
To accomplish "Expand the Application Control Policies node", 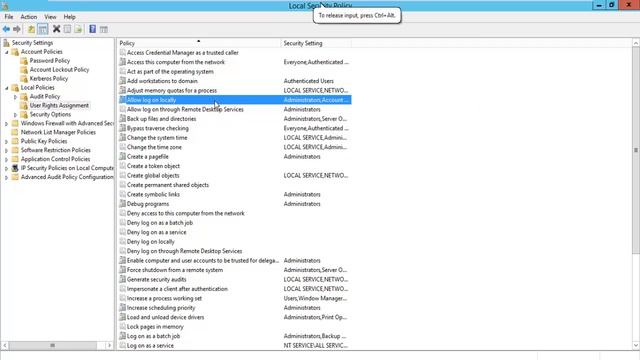I will coord(7,160).
